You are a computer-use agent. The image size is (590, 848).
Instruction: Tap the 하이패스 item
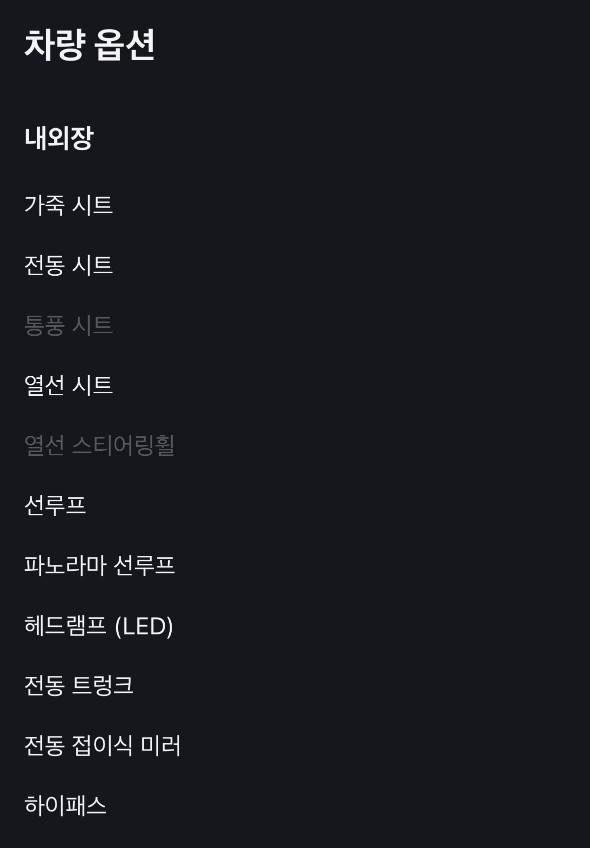coord(65,805)
